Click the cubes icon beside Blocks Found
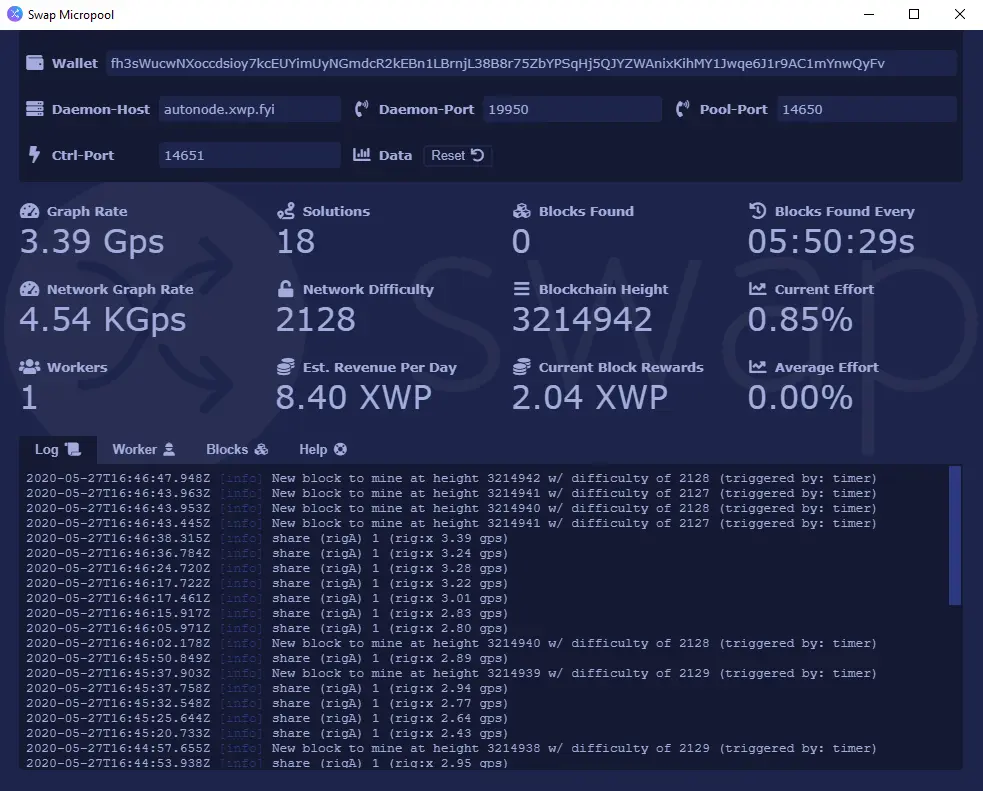 [x=522, y=211]
